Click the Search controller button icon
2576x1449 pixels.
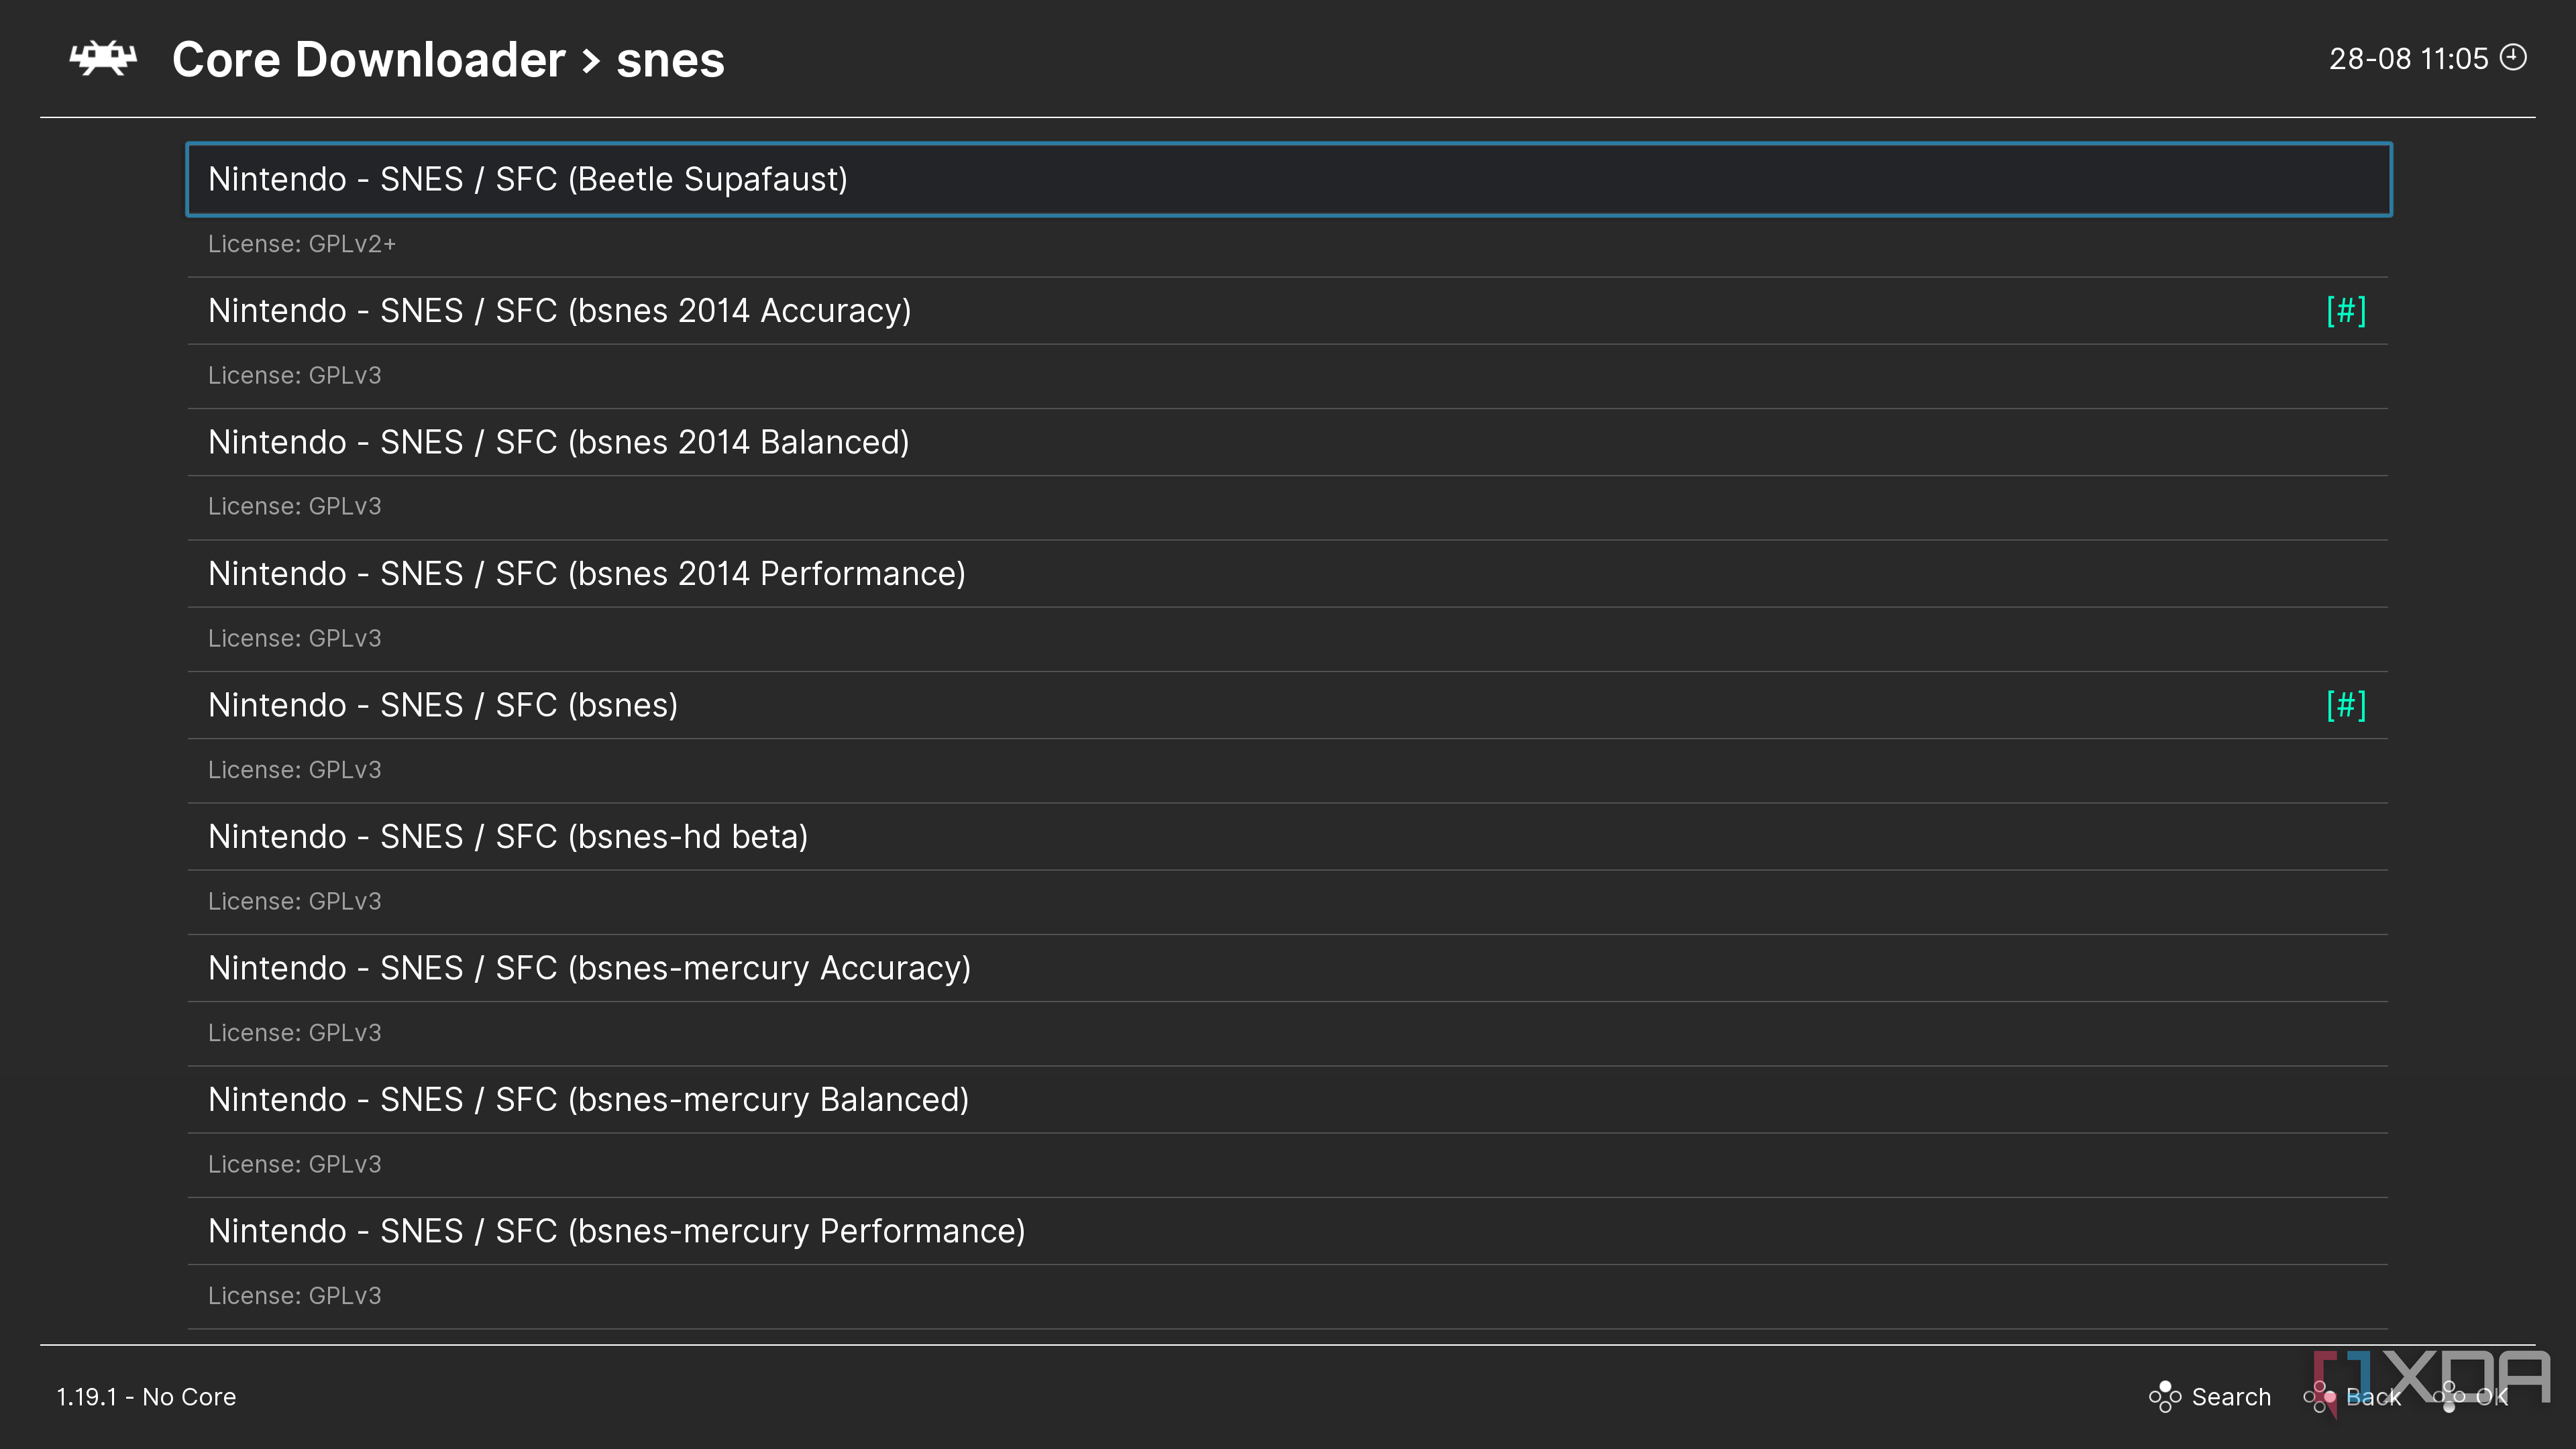pyautogui.click(x=2164, y=1396)
